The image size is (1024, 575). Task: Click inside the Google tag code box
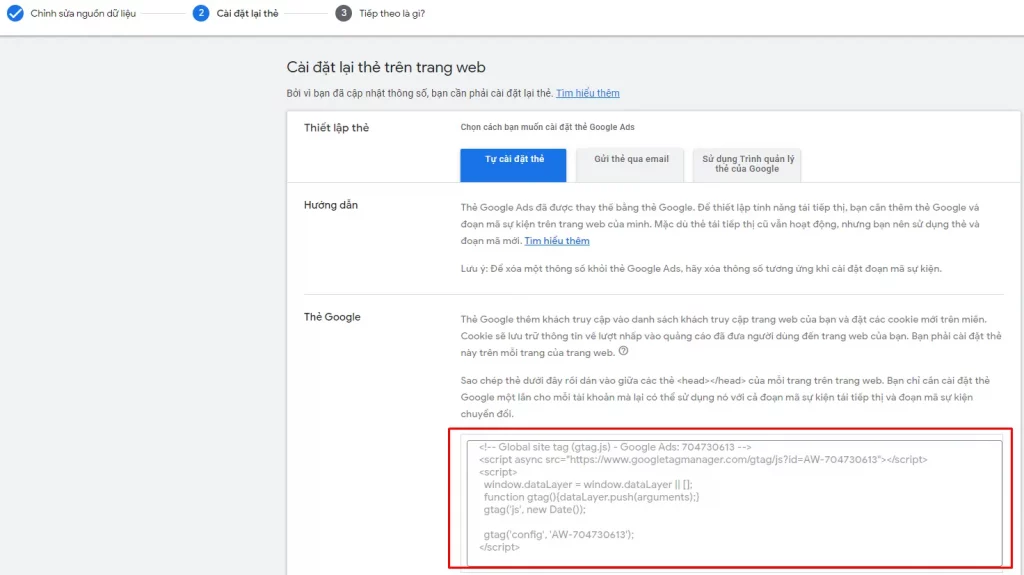[x=734, y=502]
